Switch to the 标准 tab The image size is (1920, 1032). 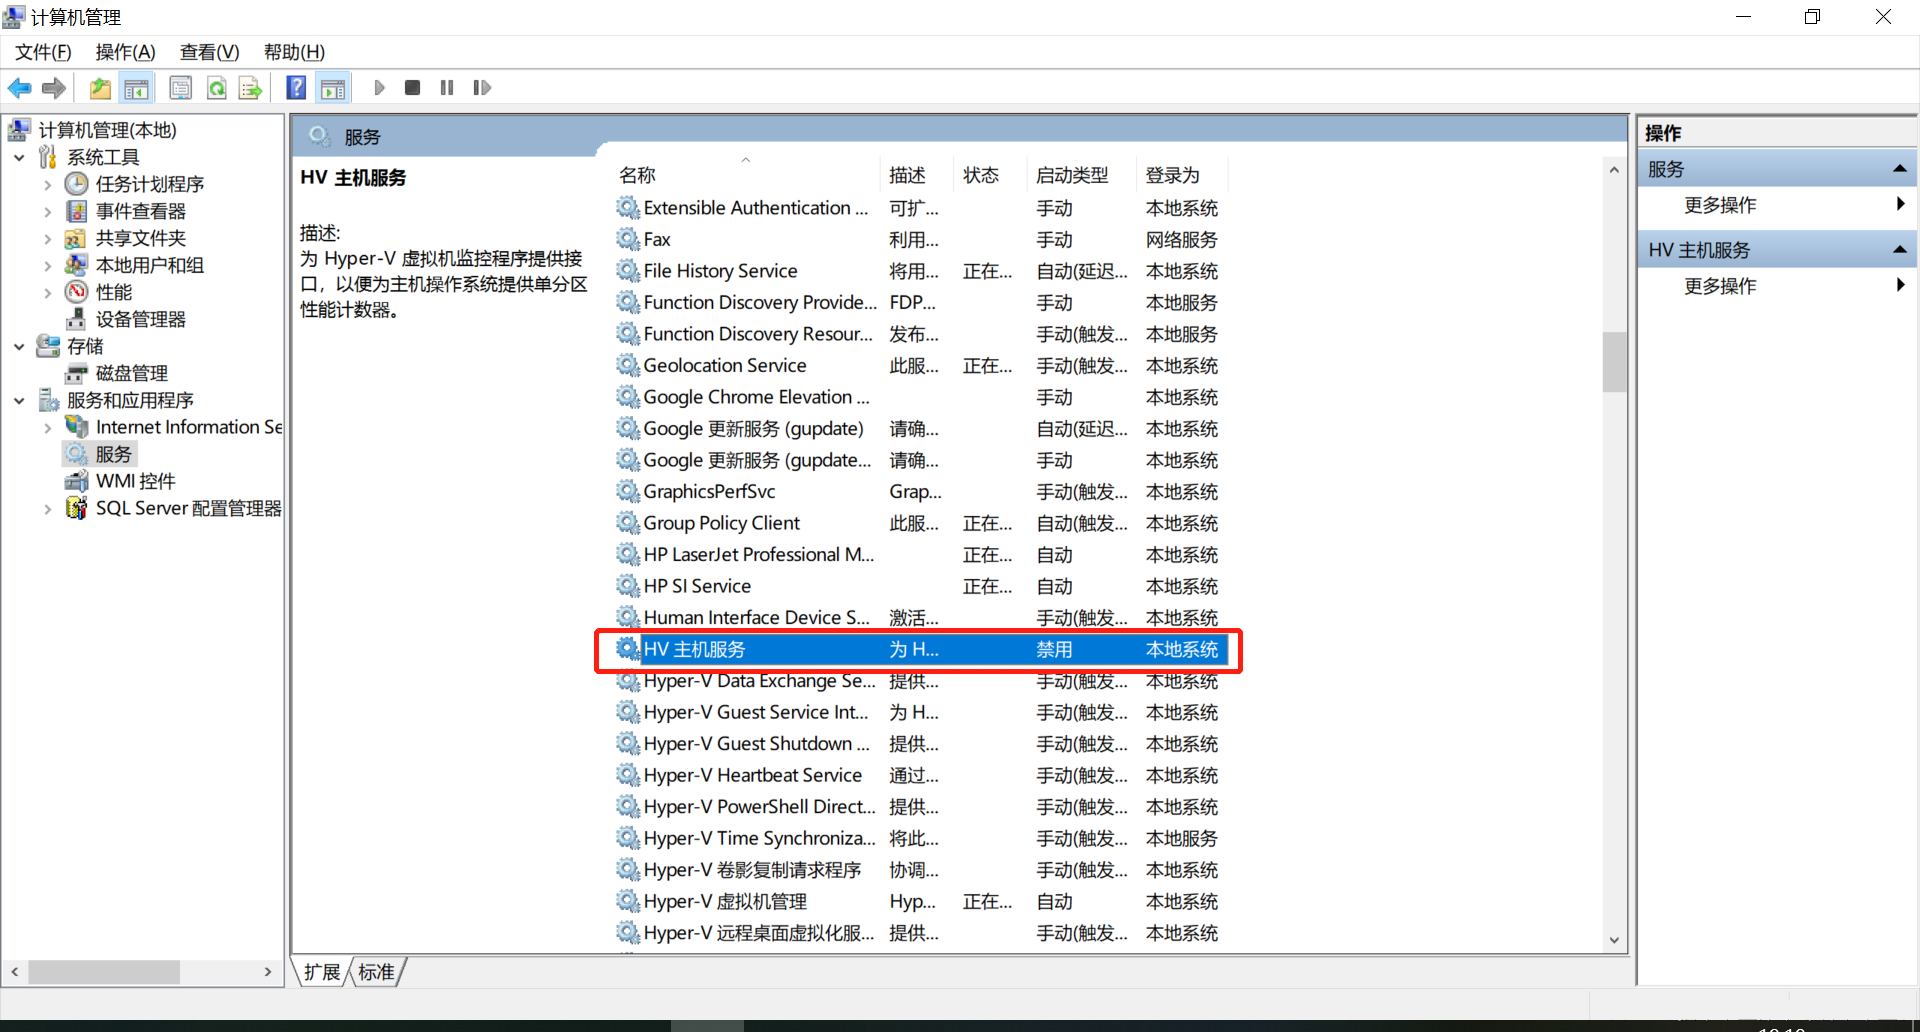pos(376,972)
